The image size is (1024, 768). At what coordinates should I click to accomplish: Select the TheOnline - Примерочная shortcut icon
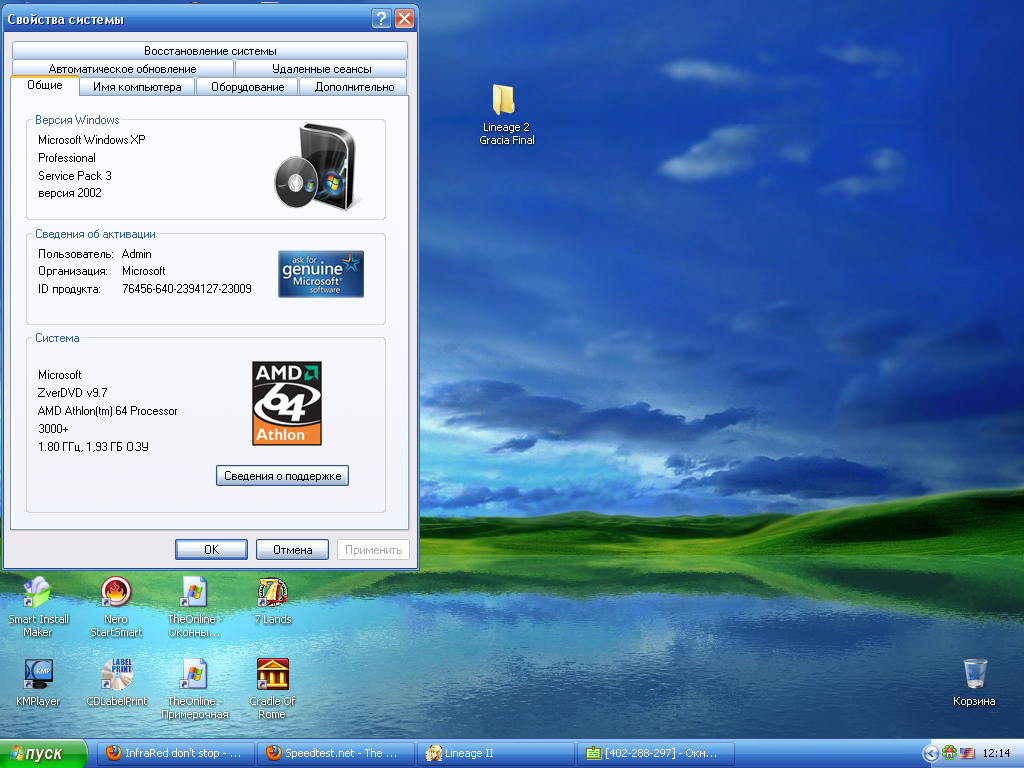(x=194, y=675)
